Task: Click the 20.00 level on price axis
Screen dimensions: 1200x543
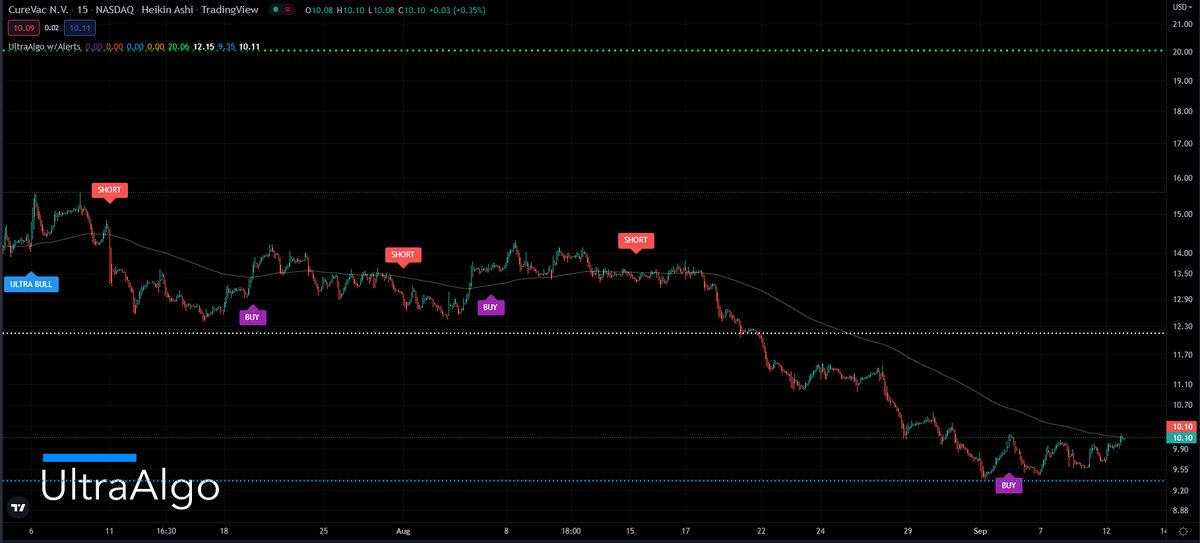Action: 1181,51
